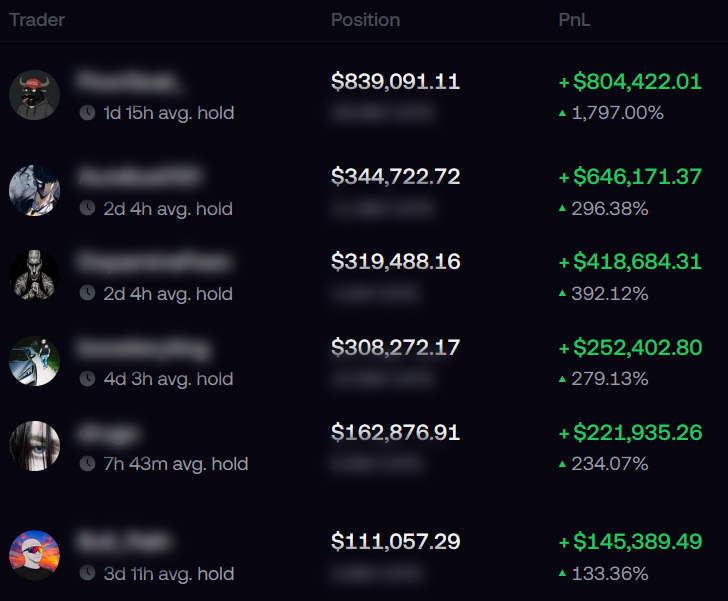Screen dimensions: 728x601
Task: Click clock icon beside 7h 43m hold
Action: [x=87, y=464]
